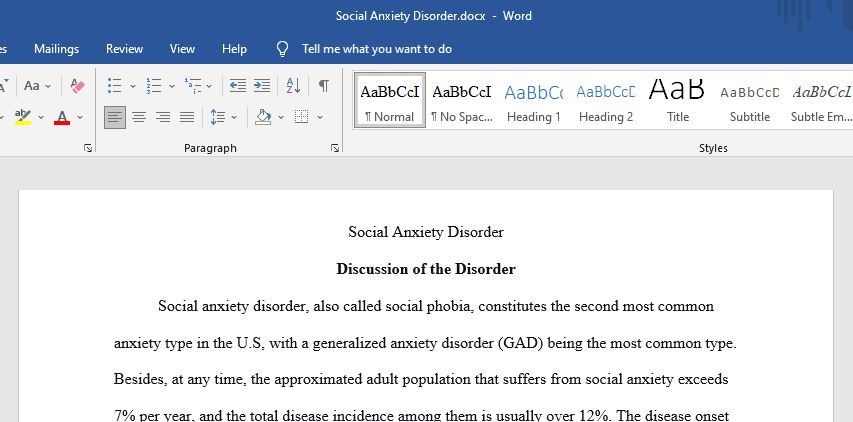853x422 pixels.
Task: Click the 'Discussion of the Disorder' heading
Action: [426, 269]
